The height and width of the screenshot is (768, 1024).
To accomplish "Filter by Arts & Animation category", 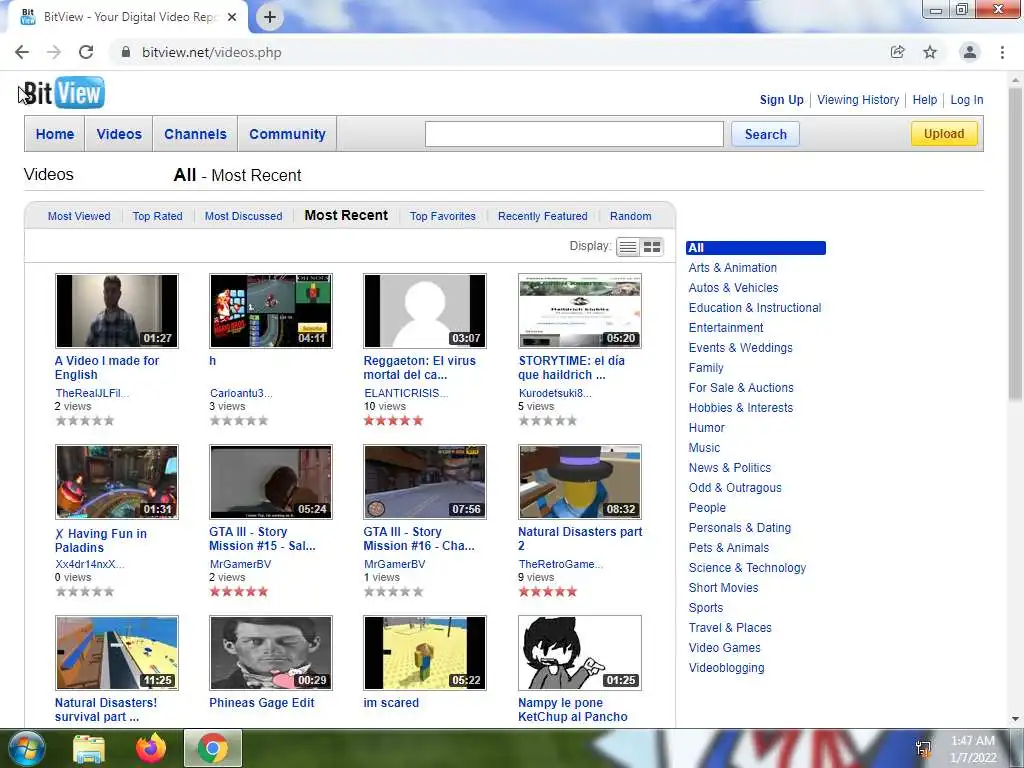I will coord(733,268).
